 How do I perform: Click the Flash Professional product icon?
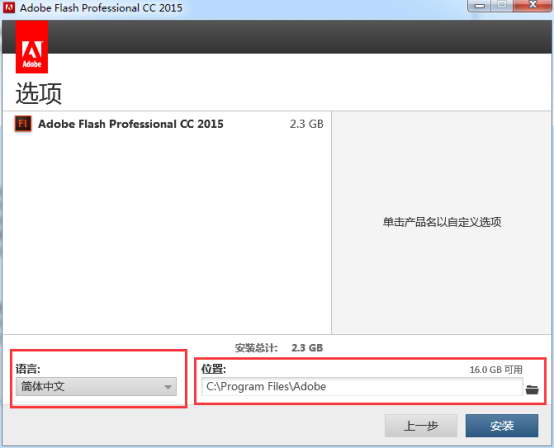[23, 124]
